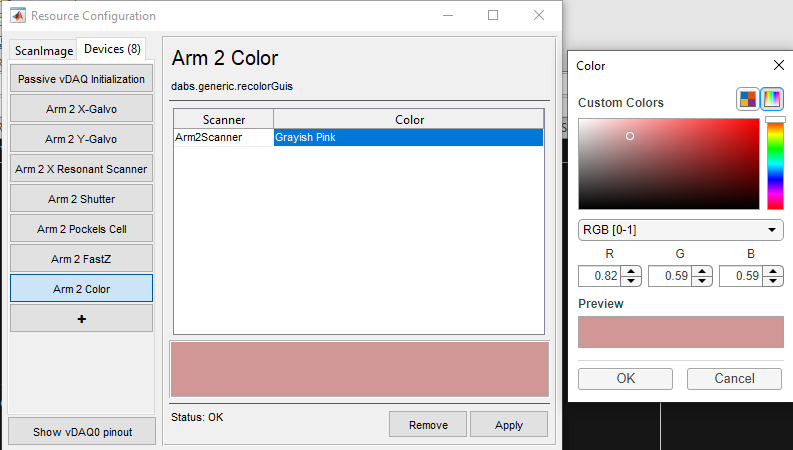Select Arm 2 X-Galvo device
The height and width of the screenshot is (450, 793).
pos(81,109)
